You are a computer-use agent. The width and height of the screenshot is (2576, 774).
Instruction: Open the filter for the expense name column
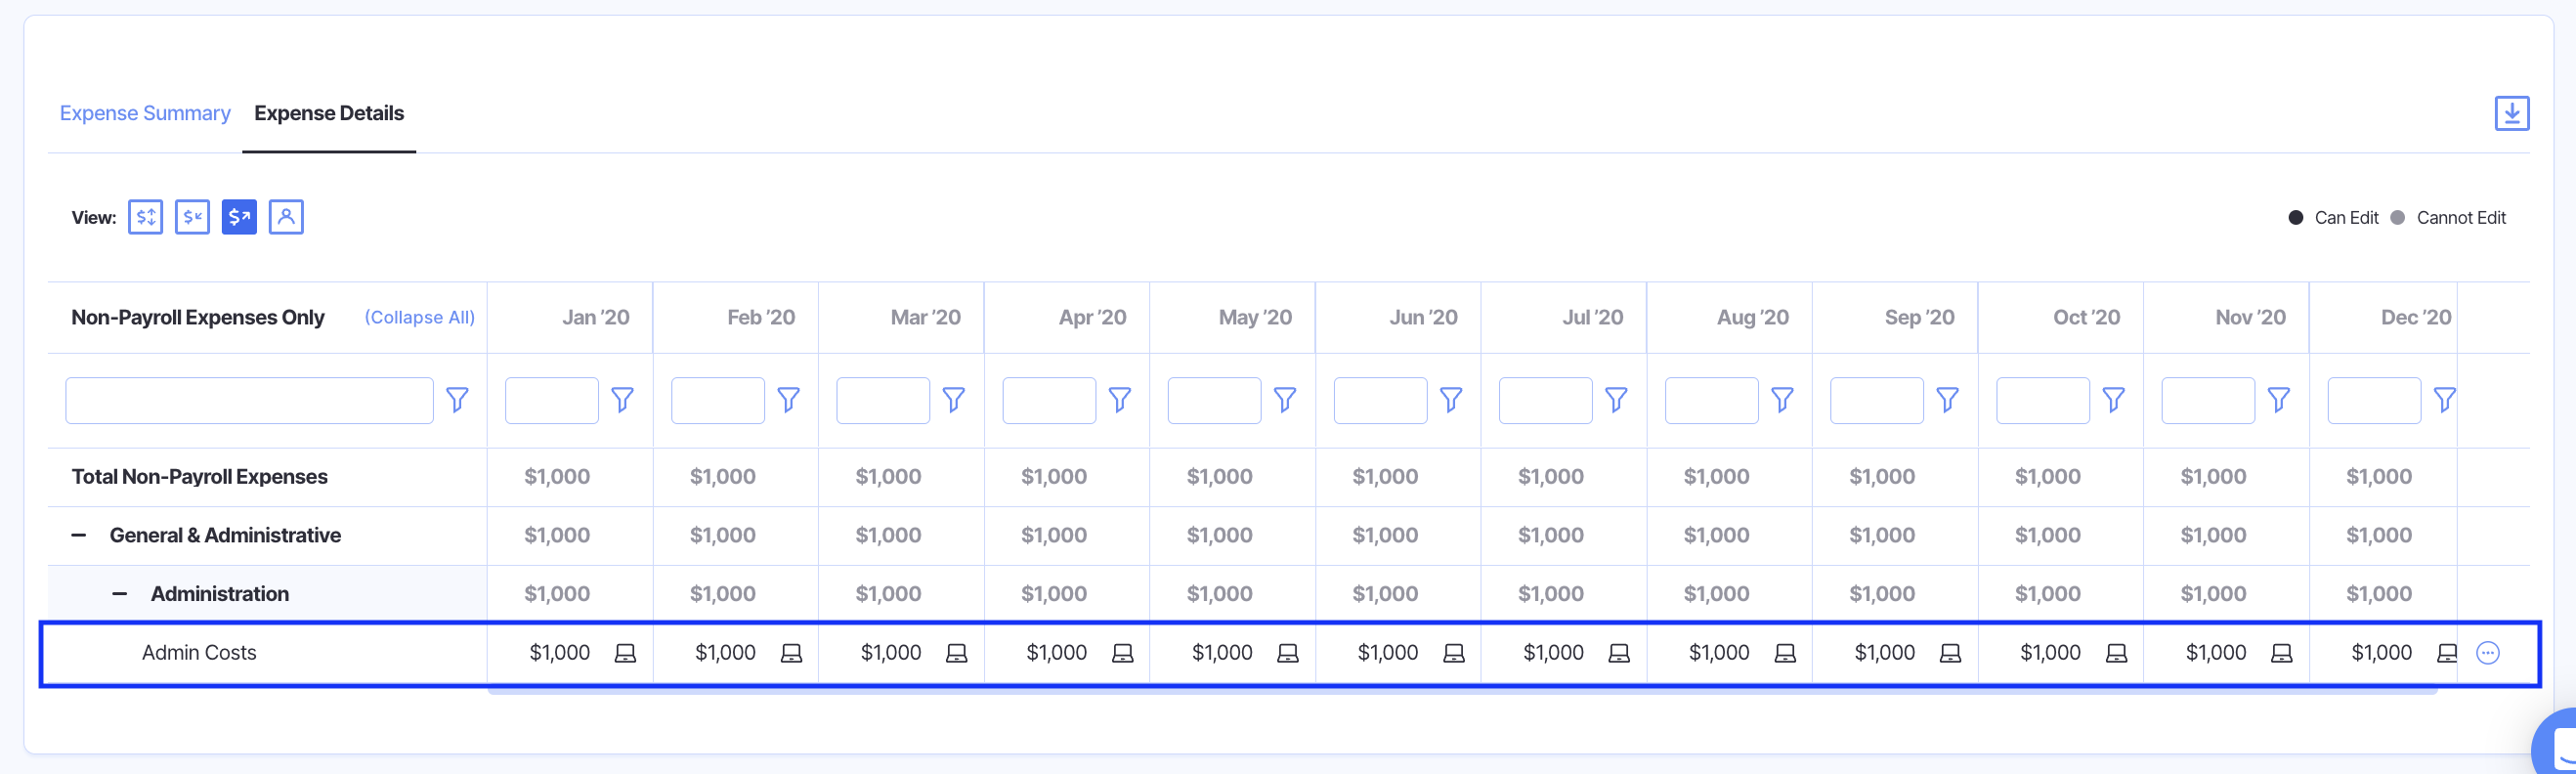457,400
